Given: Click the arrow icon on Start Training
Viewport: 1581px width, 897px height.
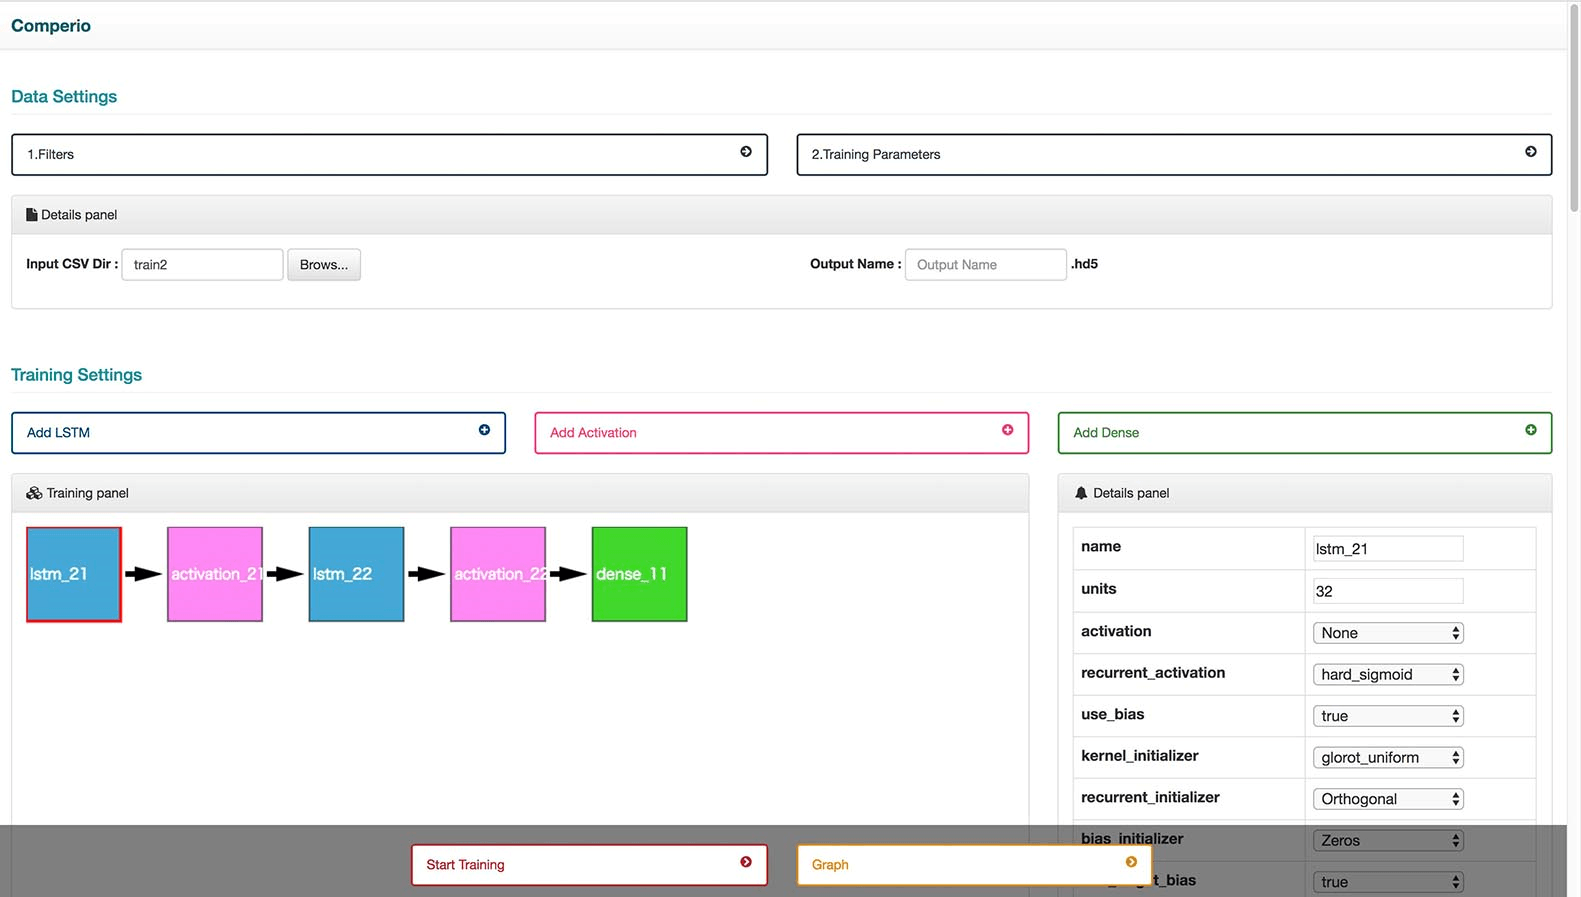Looking at the screenshot, I should pos(745,862).
